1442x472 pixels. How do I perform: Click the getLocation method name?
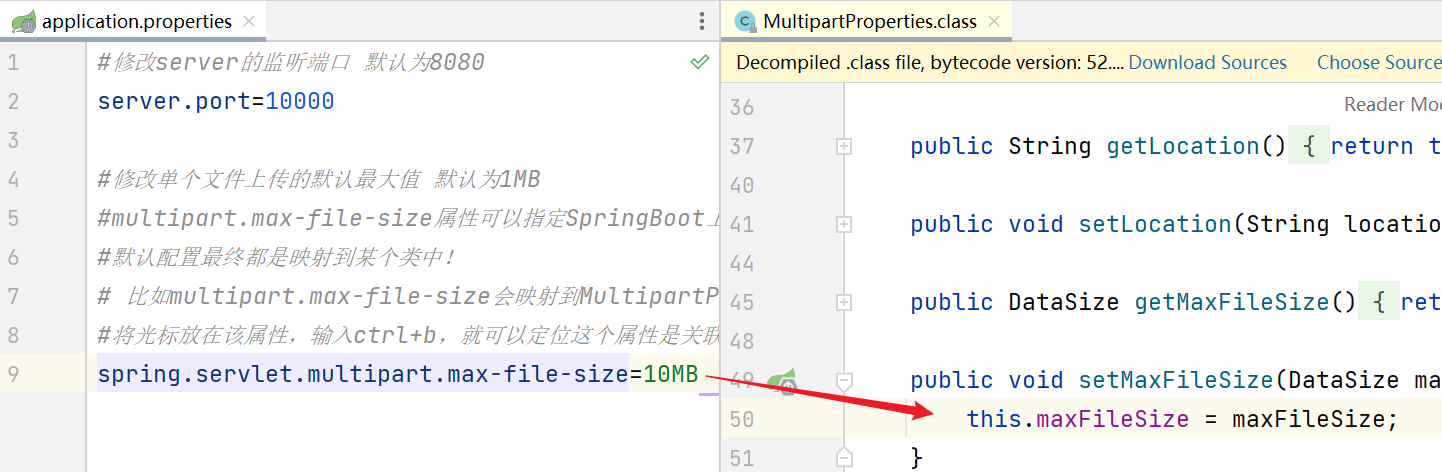1182,146
